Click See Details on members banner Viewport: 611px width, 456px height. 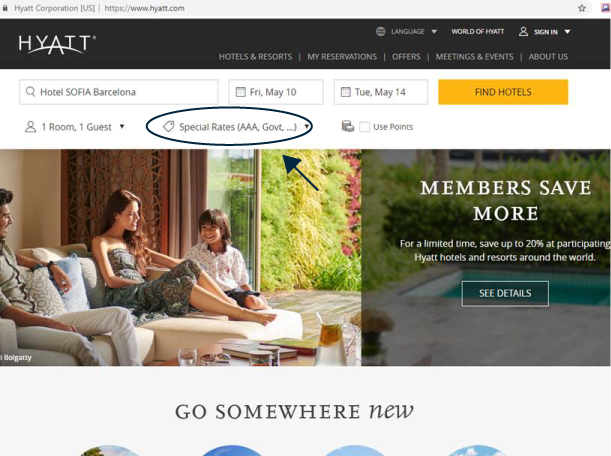tap(505, 293)
